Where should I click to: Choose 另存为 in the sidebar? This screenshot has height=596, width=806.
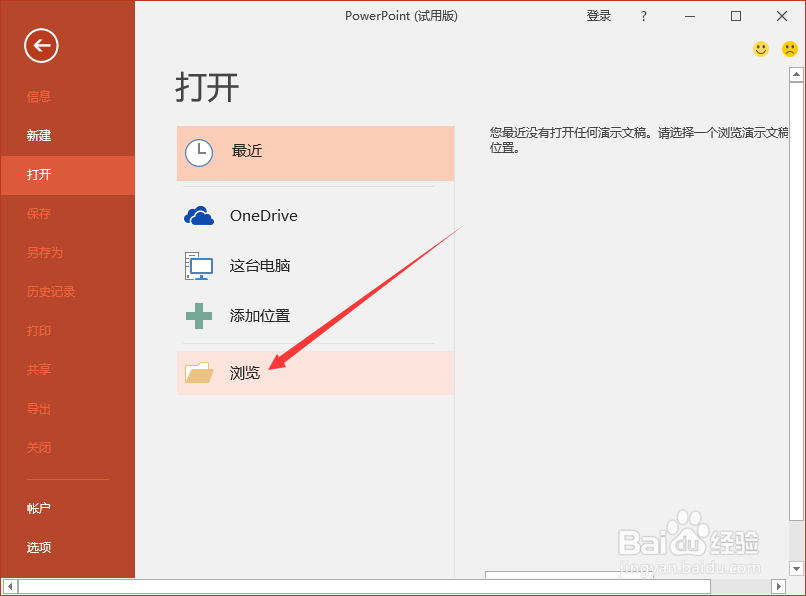45,252
